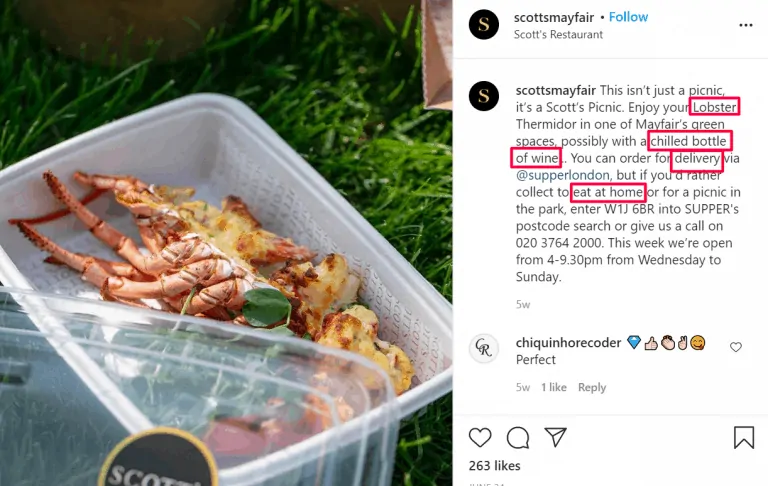
Task: View the 1 like on the comment
Action: [553, 387]
